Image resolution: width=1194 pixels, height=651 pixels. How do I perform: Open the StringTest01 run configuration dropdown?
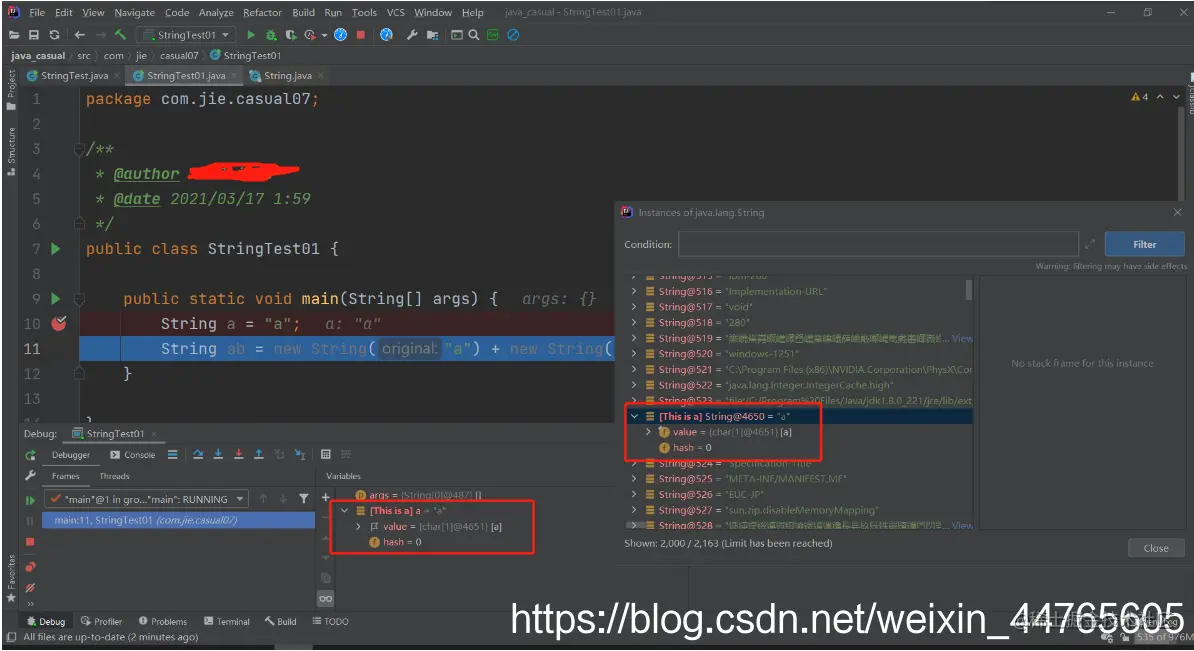(187, 35)
